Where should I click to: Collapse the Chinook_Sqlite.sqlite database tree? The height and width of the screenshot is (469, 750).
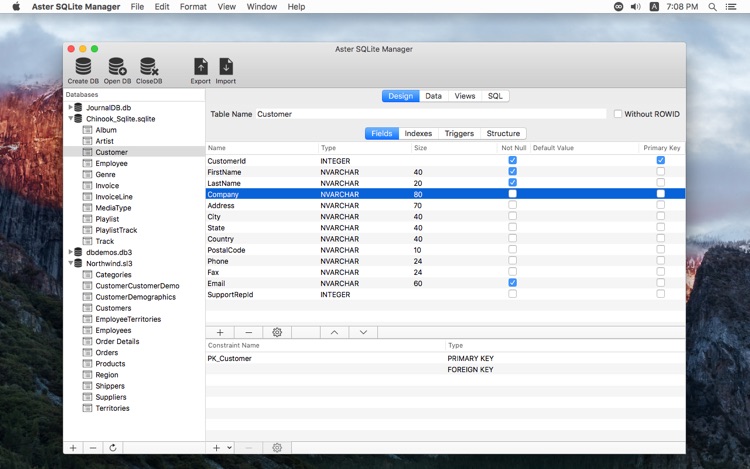point(71,118)
